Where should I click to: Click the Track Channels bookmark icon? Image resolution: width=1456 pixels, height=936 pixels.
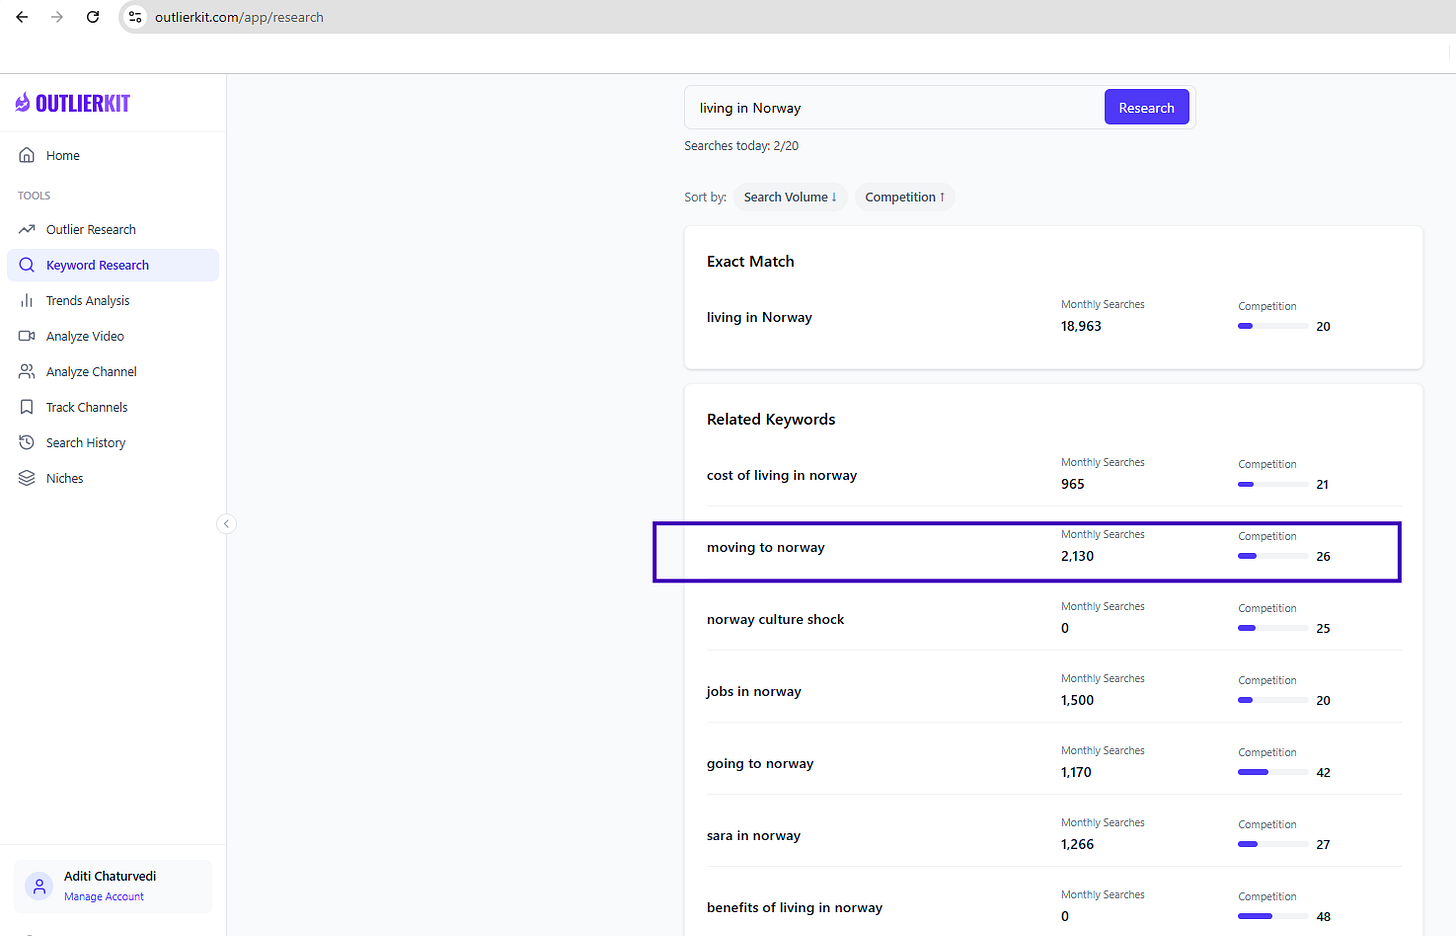pyautogui.click(x=27, y=407)
